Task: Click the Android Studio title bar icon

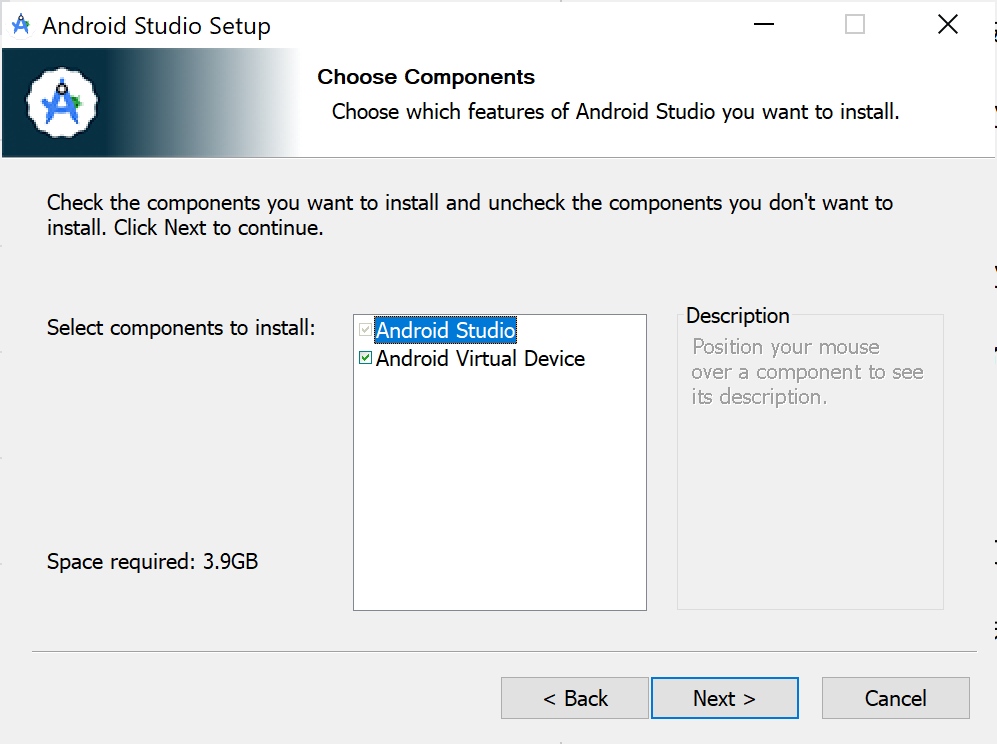Action: click(x=20, y=26)
